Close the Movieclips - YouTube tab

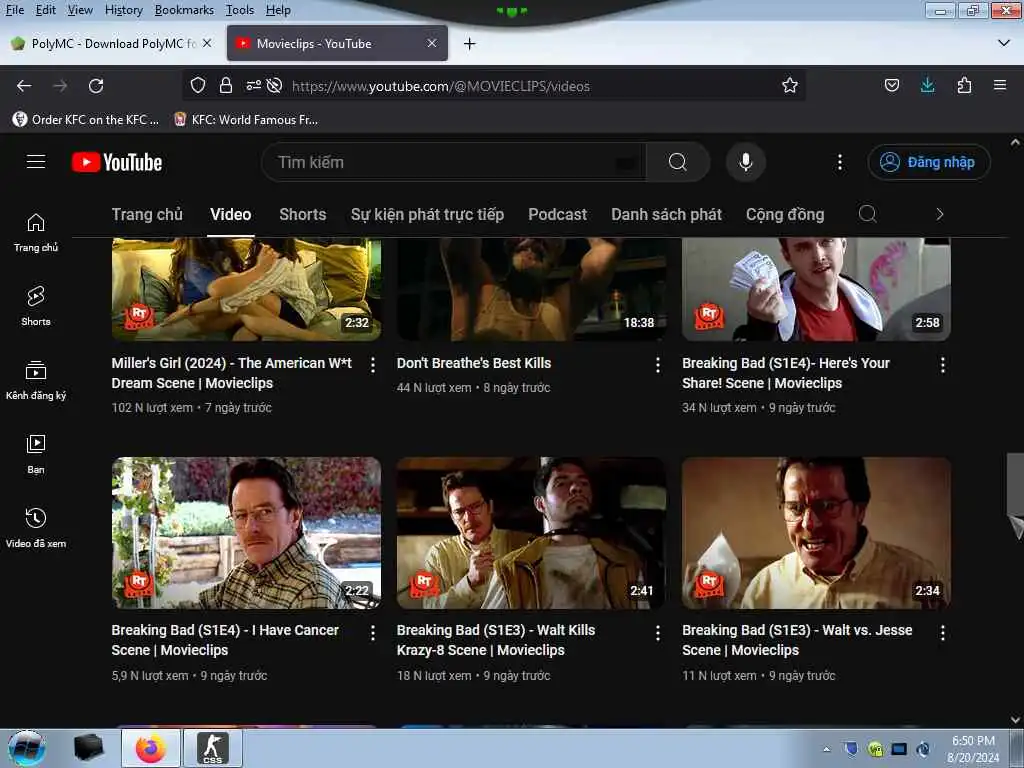click(x=432, y=43)
